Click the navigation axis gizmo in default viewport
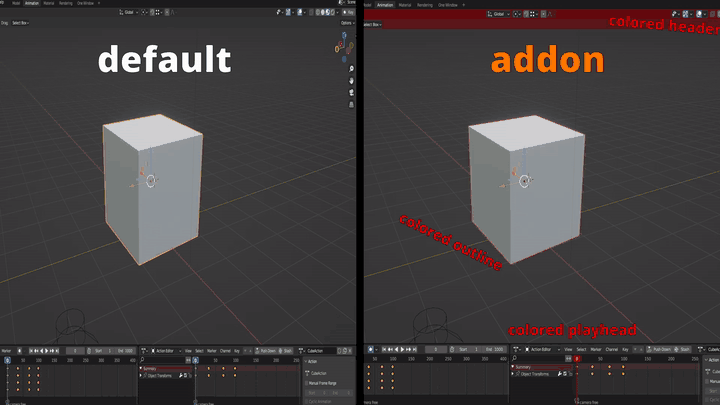The height and width of the screenshot is (405, 720). [342, 45]
